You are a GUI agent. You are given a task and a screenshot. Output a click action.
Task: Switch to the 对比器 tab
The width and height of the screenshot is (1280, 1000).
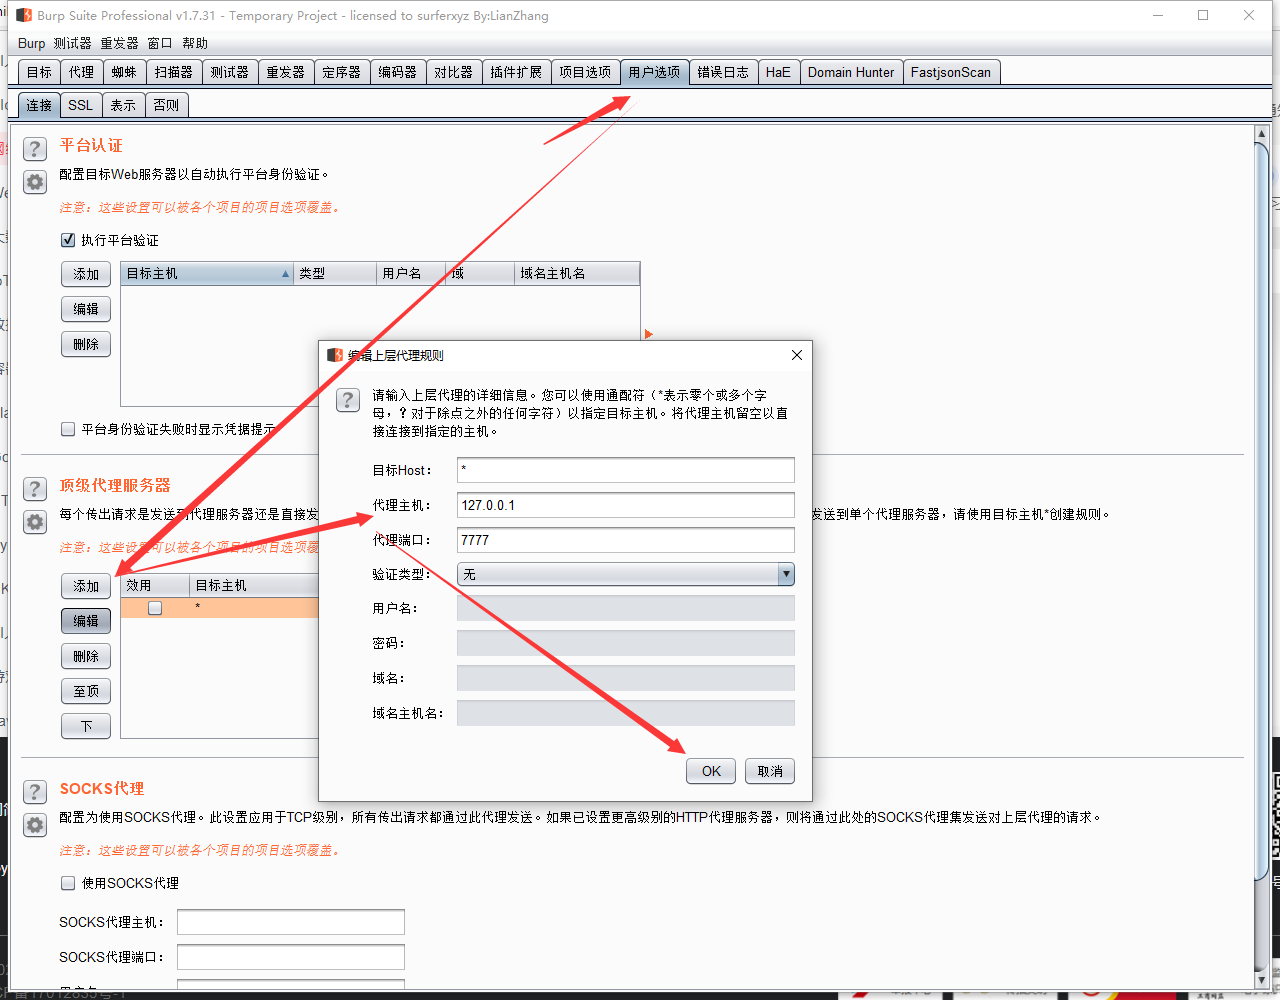coord(453,72)
